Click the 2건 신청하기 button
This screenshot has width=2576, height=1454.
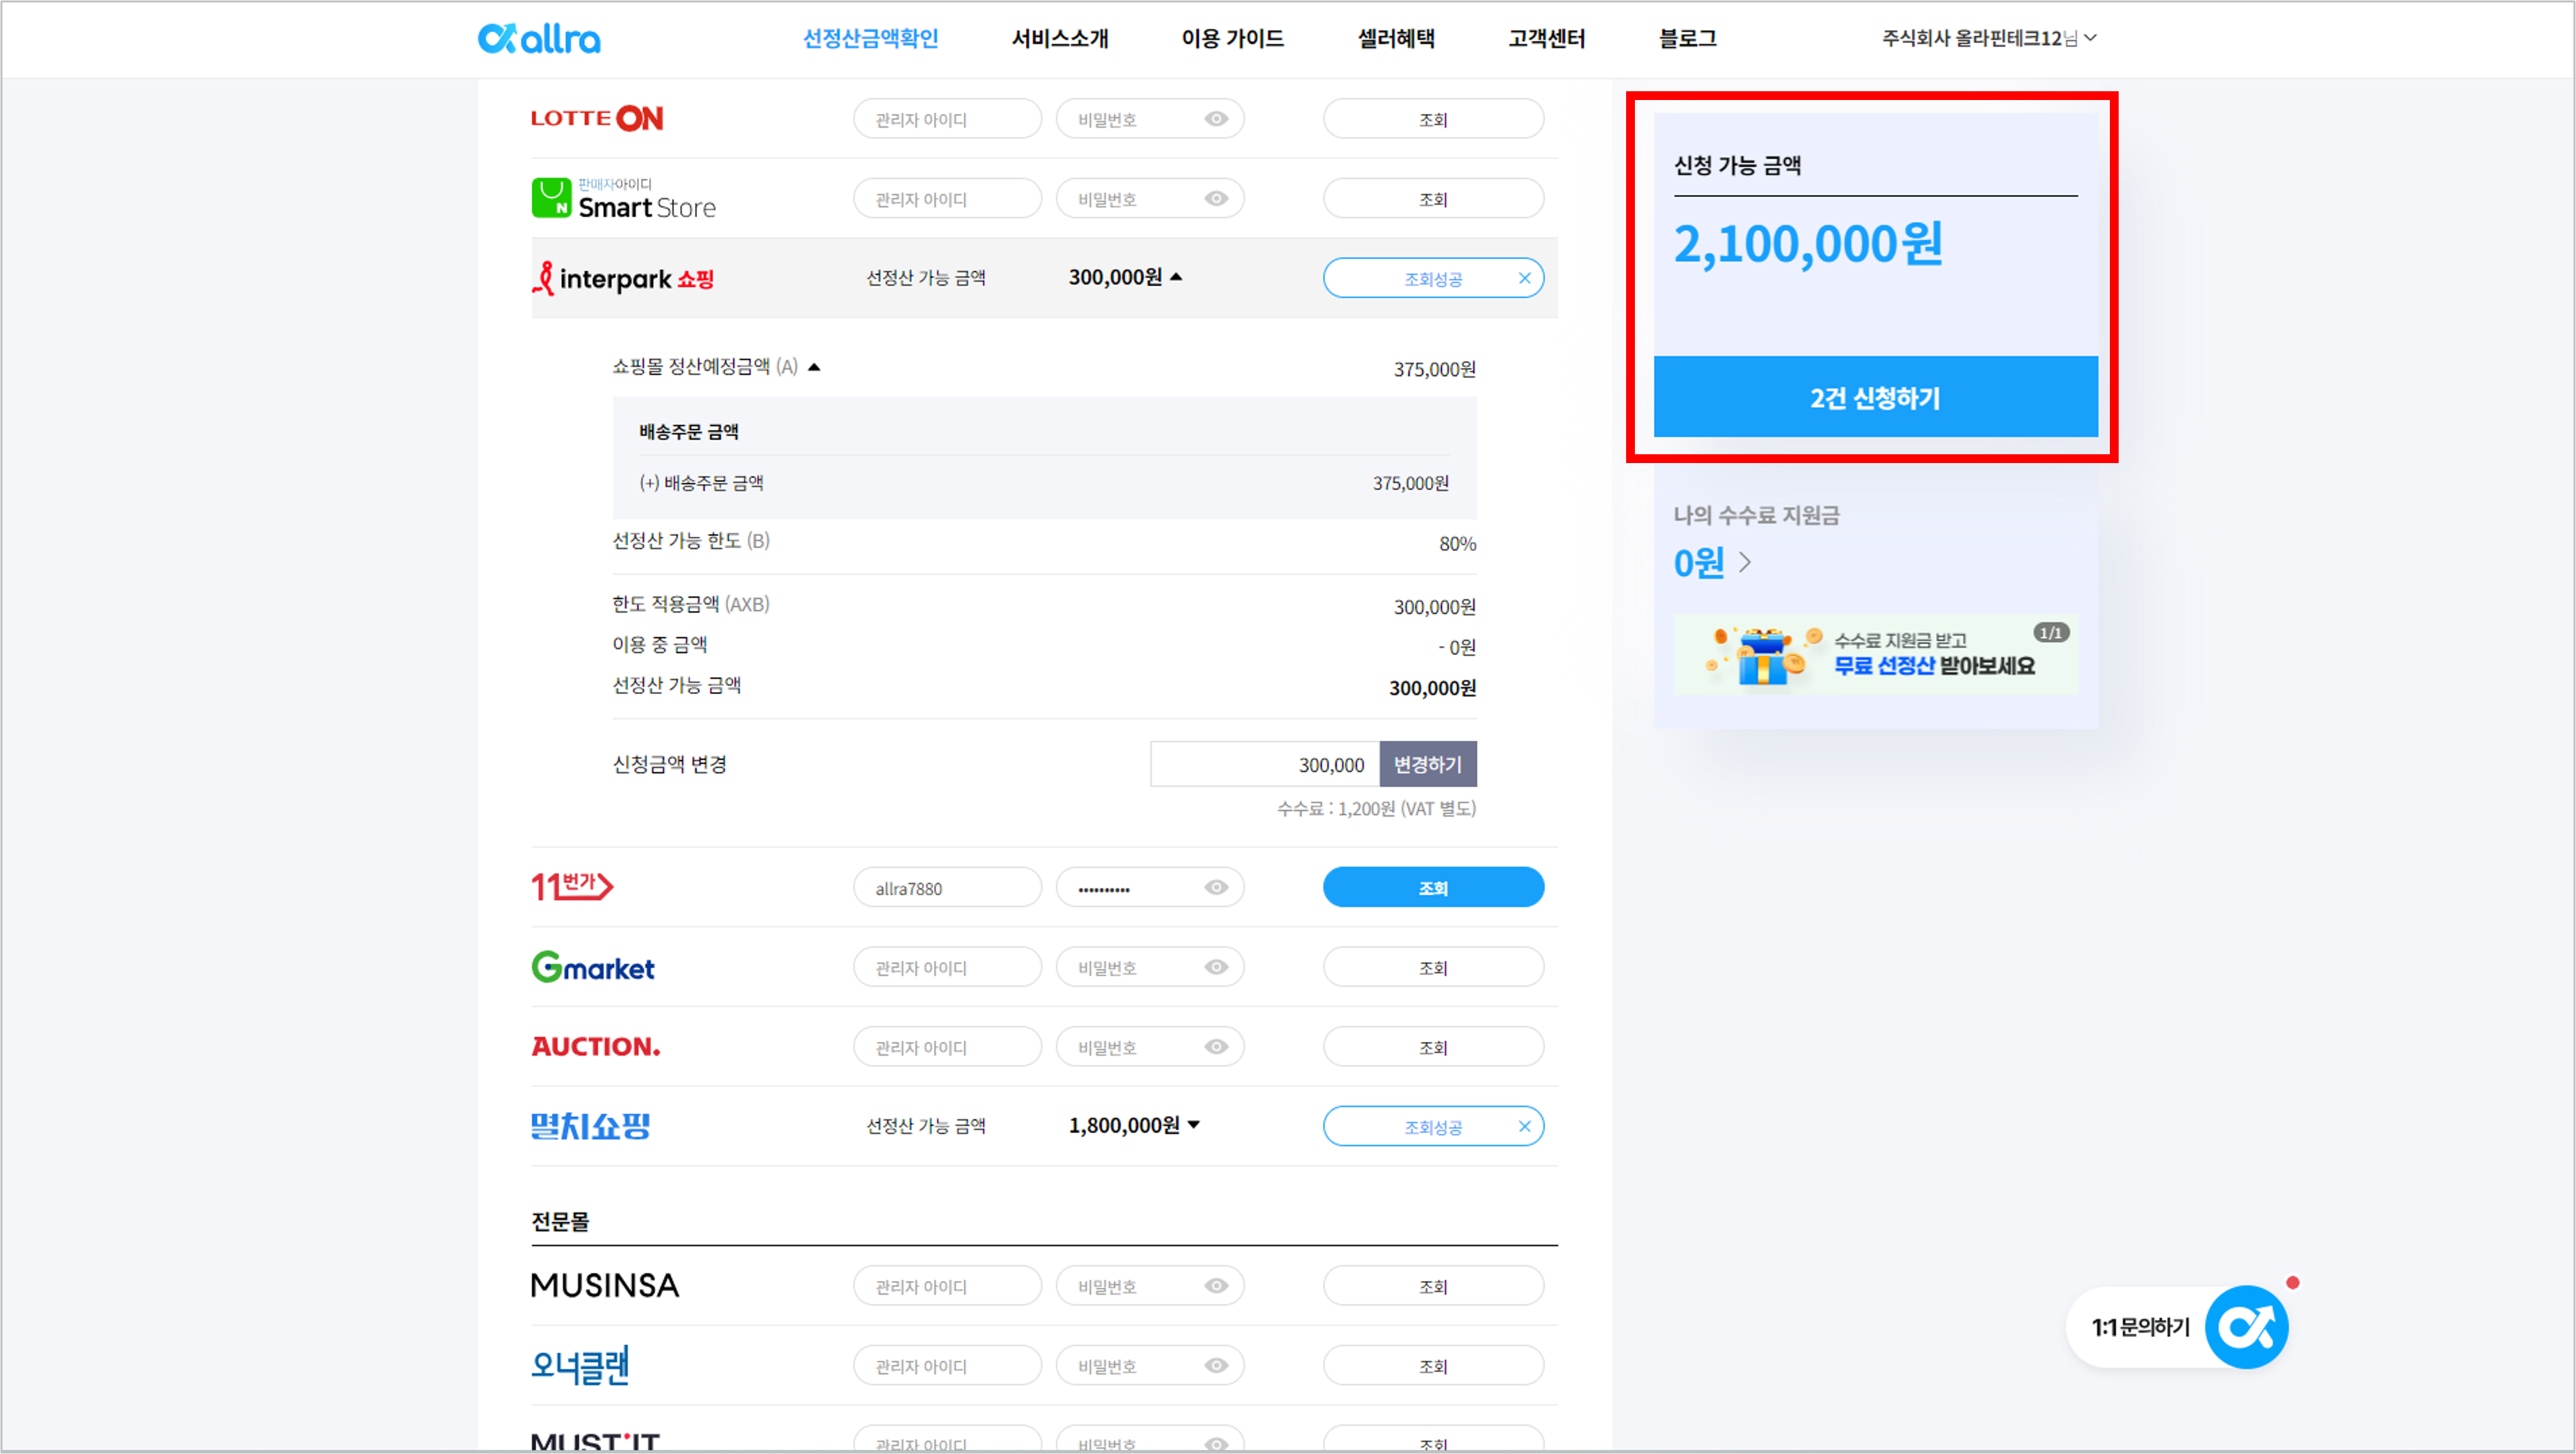(1876, 397)
